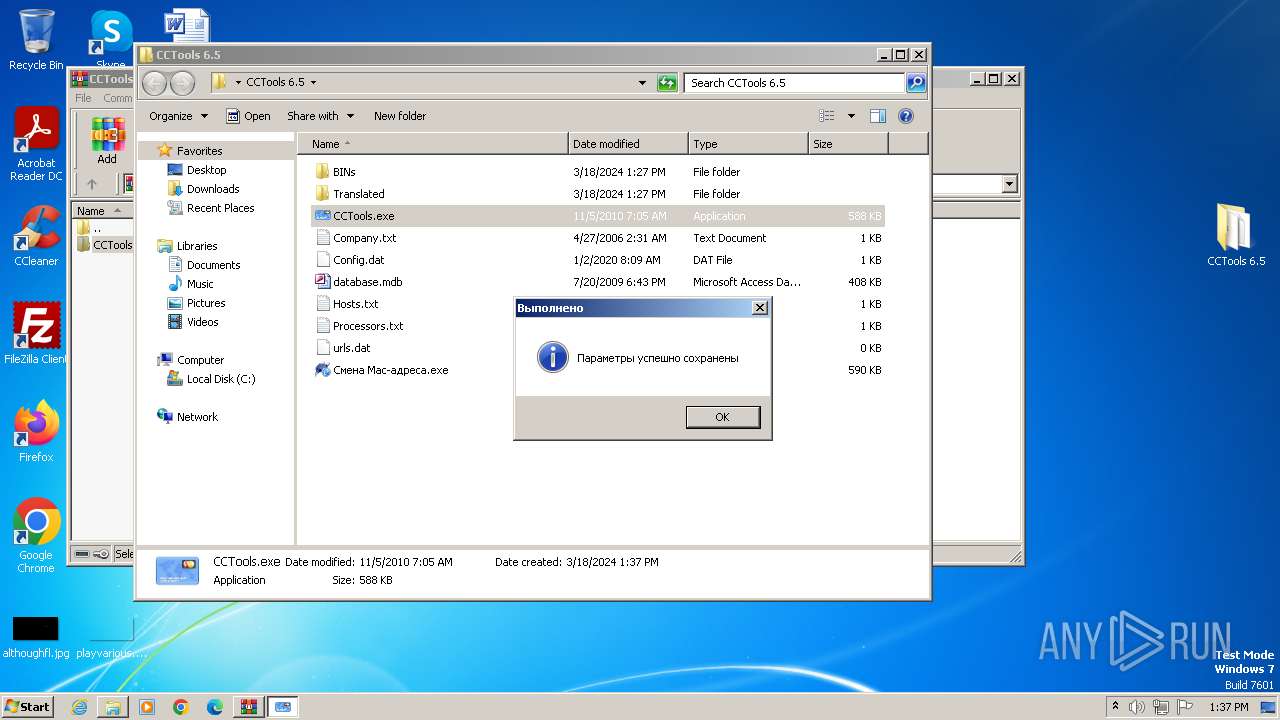Open Pictures library

(206, 303)
